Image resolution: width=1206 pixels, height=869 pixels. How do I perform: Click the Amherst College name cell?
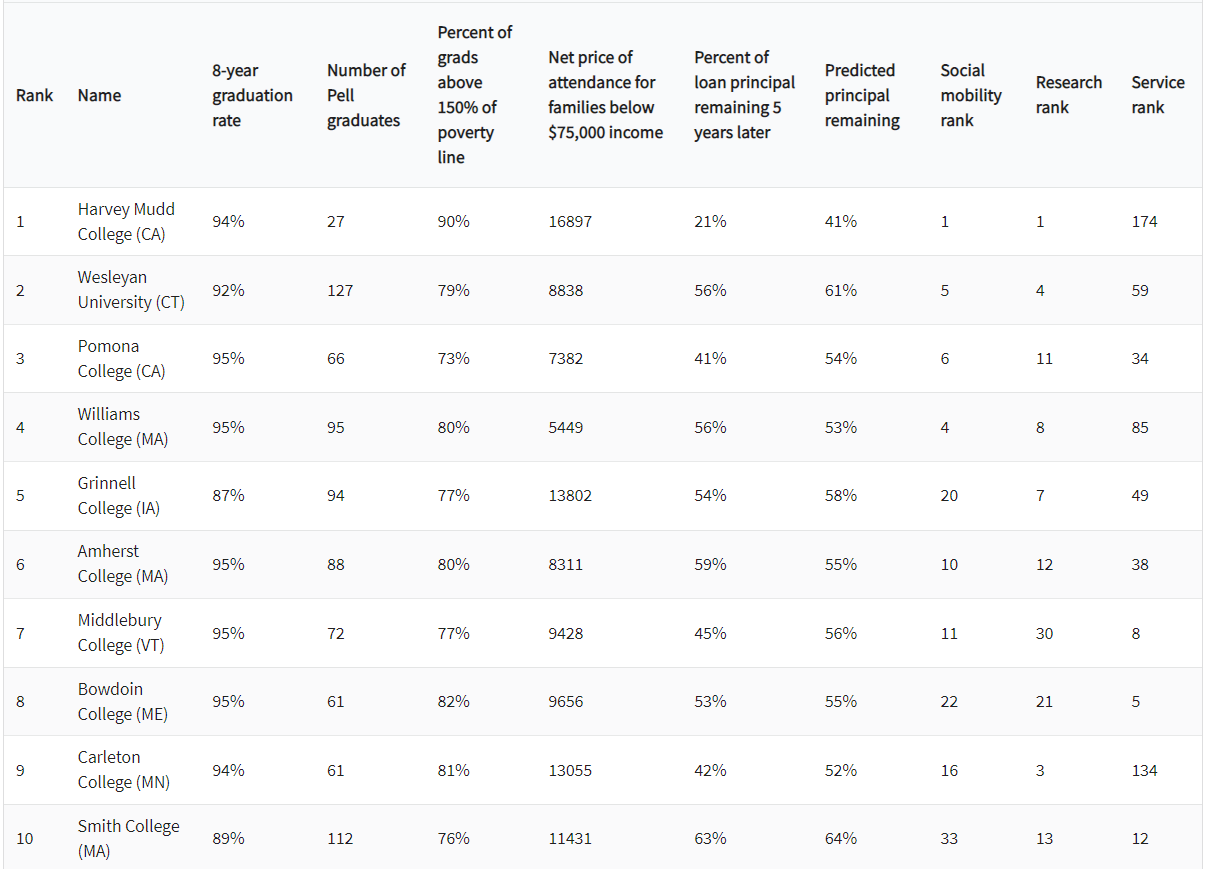point(123,564)
